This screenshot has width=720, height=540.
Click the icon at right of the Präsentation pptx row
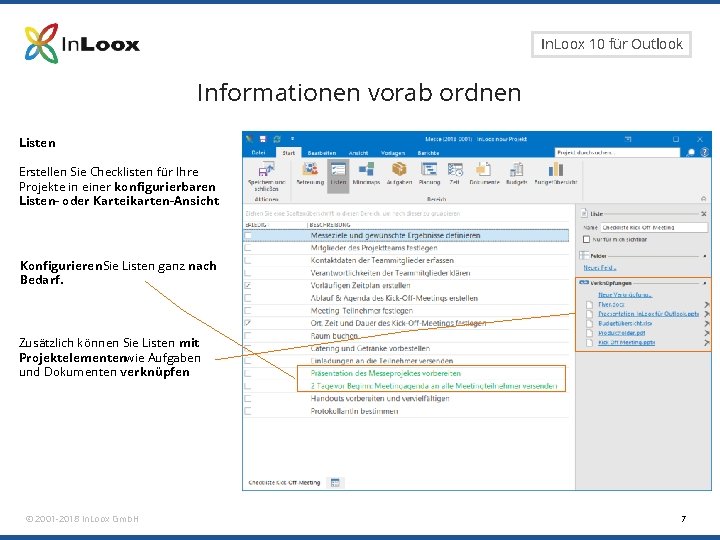(706, 314)
